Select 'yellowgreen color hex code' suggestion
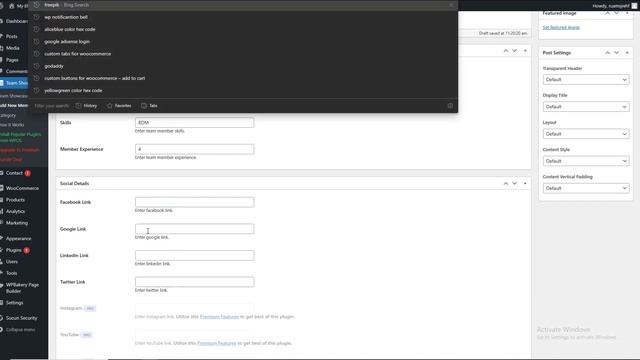The height and width of the screenshot is (360, 640). pos(243,91)
